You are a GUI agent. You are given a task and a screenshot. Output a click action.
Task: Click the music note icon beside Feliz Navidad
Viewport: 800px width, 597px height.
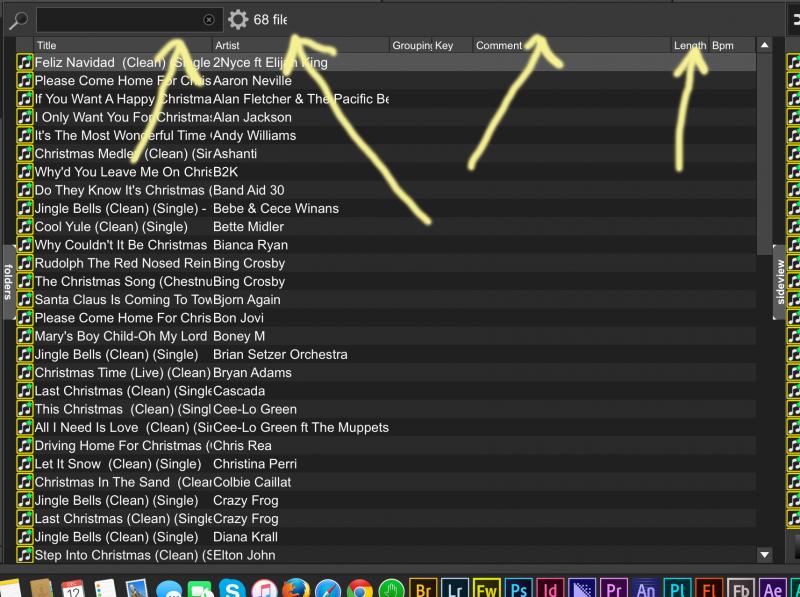(x=25, y=62)
